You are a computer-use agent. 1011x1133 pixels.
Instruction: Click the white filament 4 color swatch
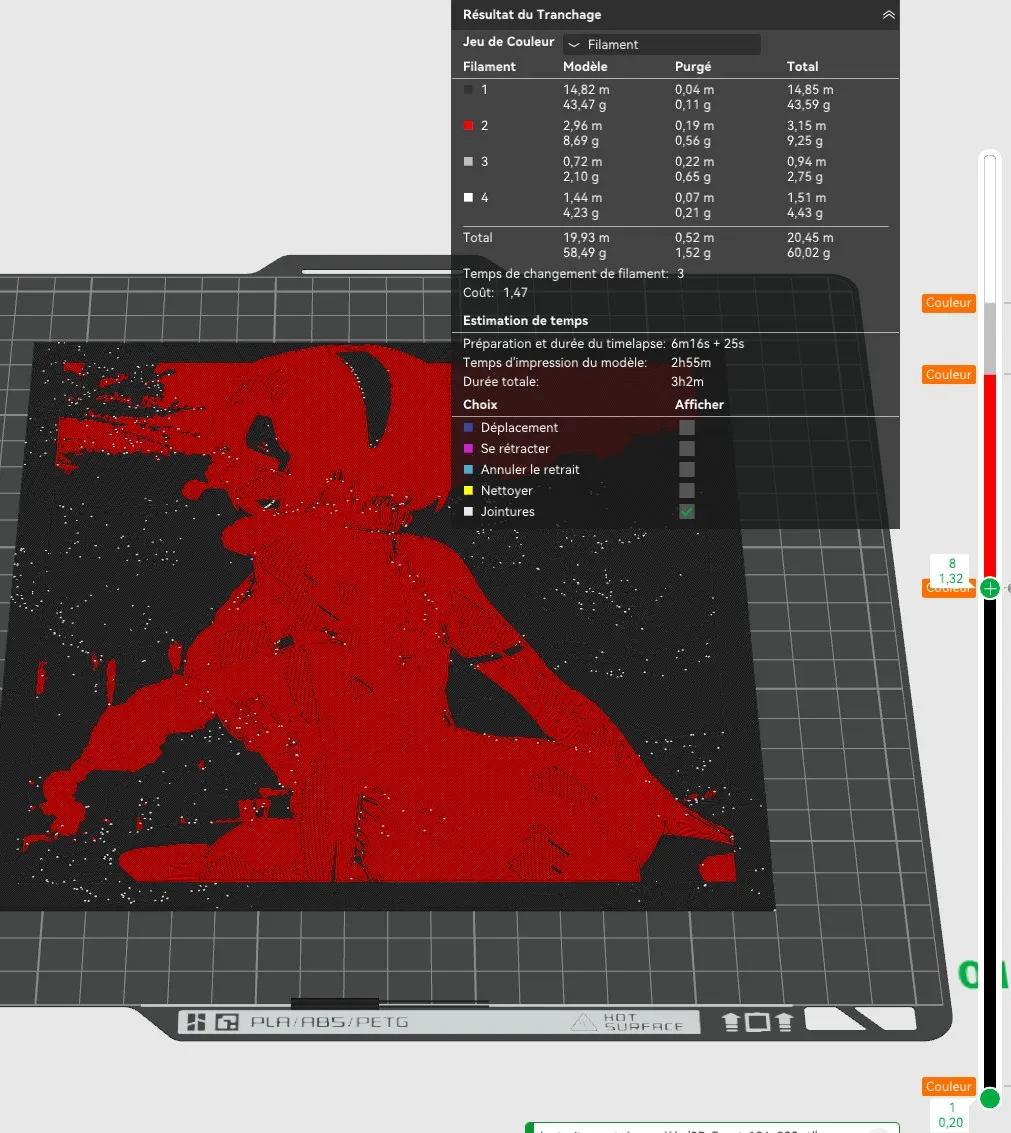coord(468,197)
